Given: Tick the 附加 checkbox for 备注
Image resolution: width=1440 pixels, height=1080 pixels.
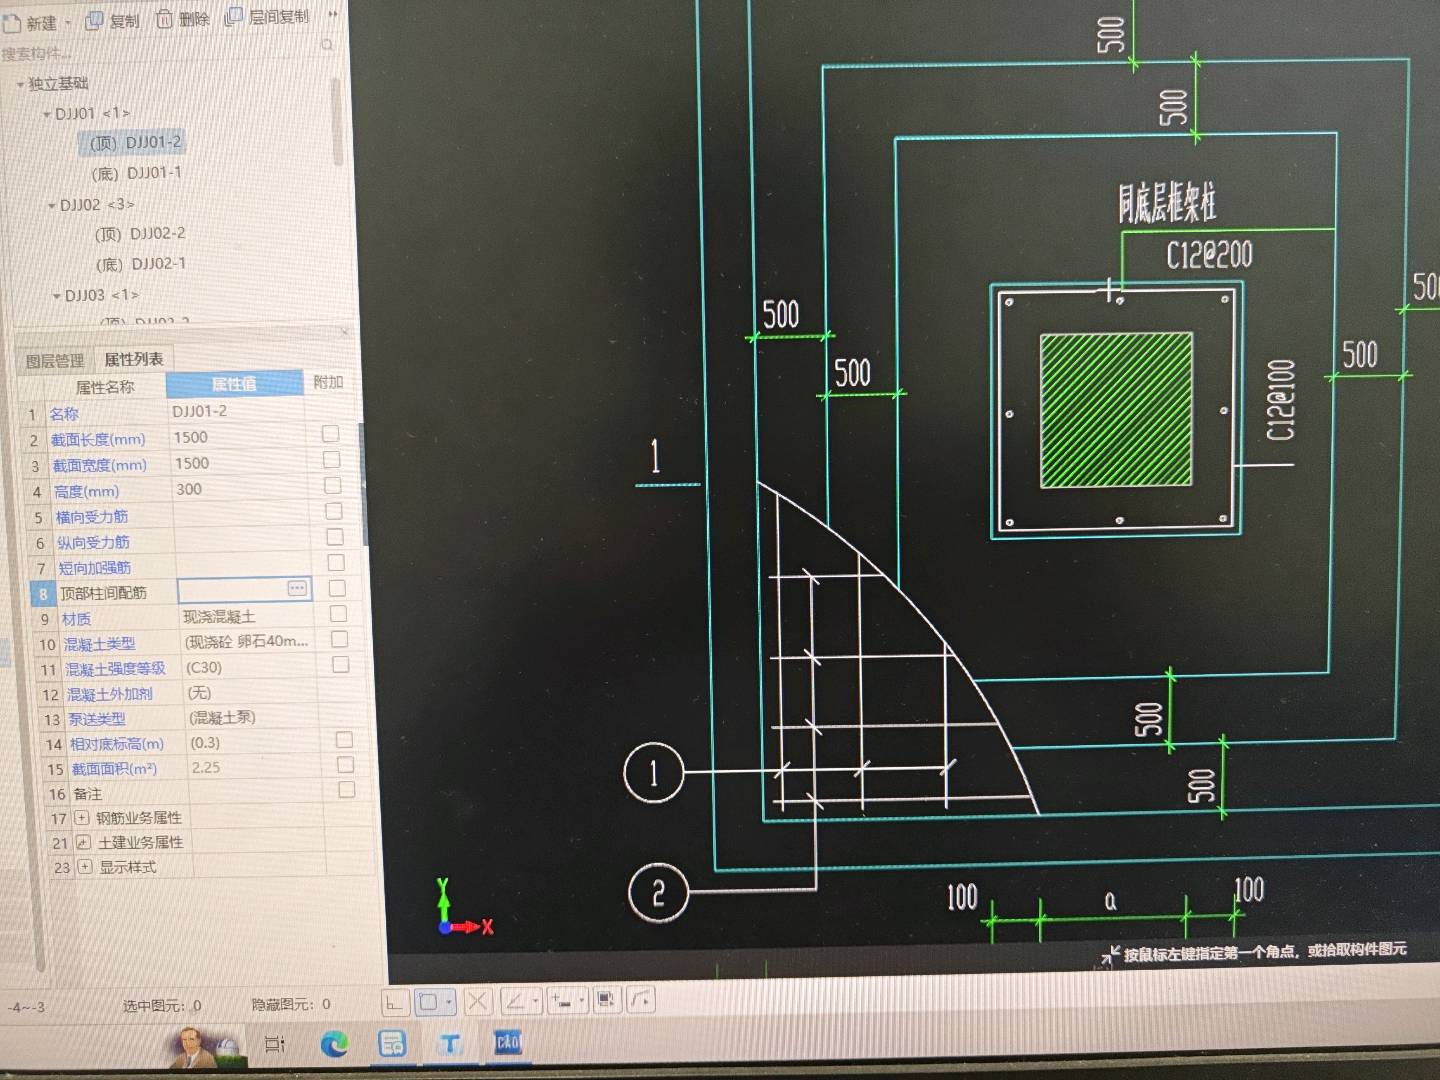Looking at the screenshot, I should coord(347,789).
